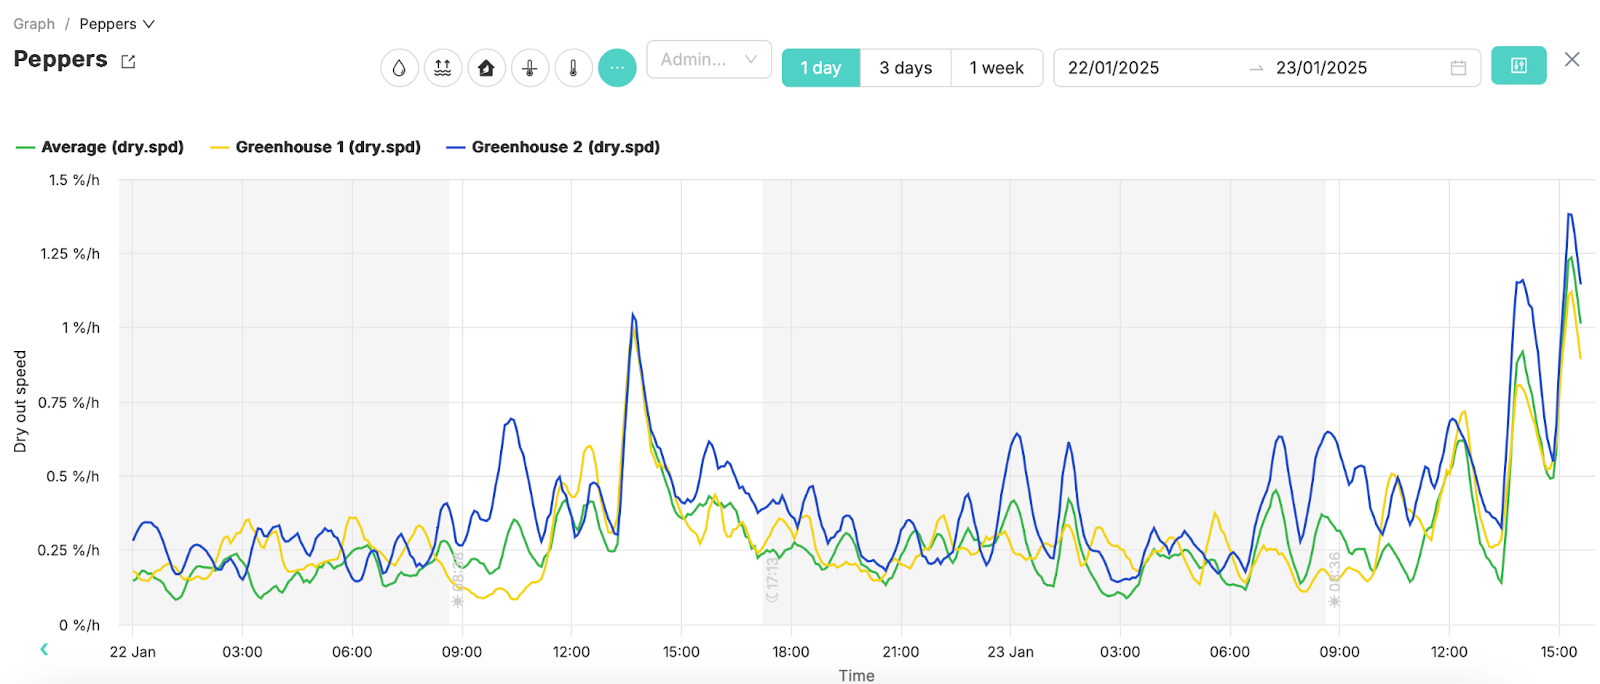Switch to the 1 week range
This screenshot has height=684, width=1600.
coord(997,68)
